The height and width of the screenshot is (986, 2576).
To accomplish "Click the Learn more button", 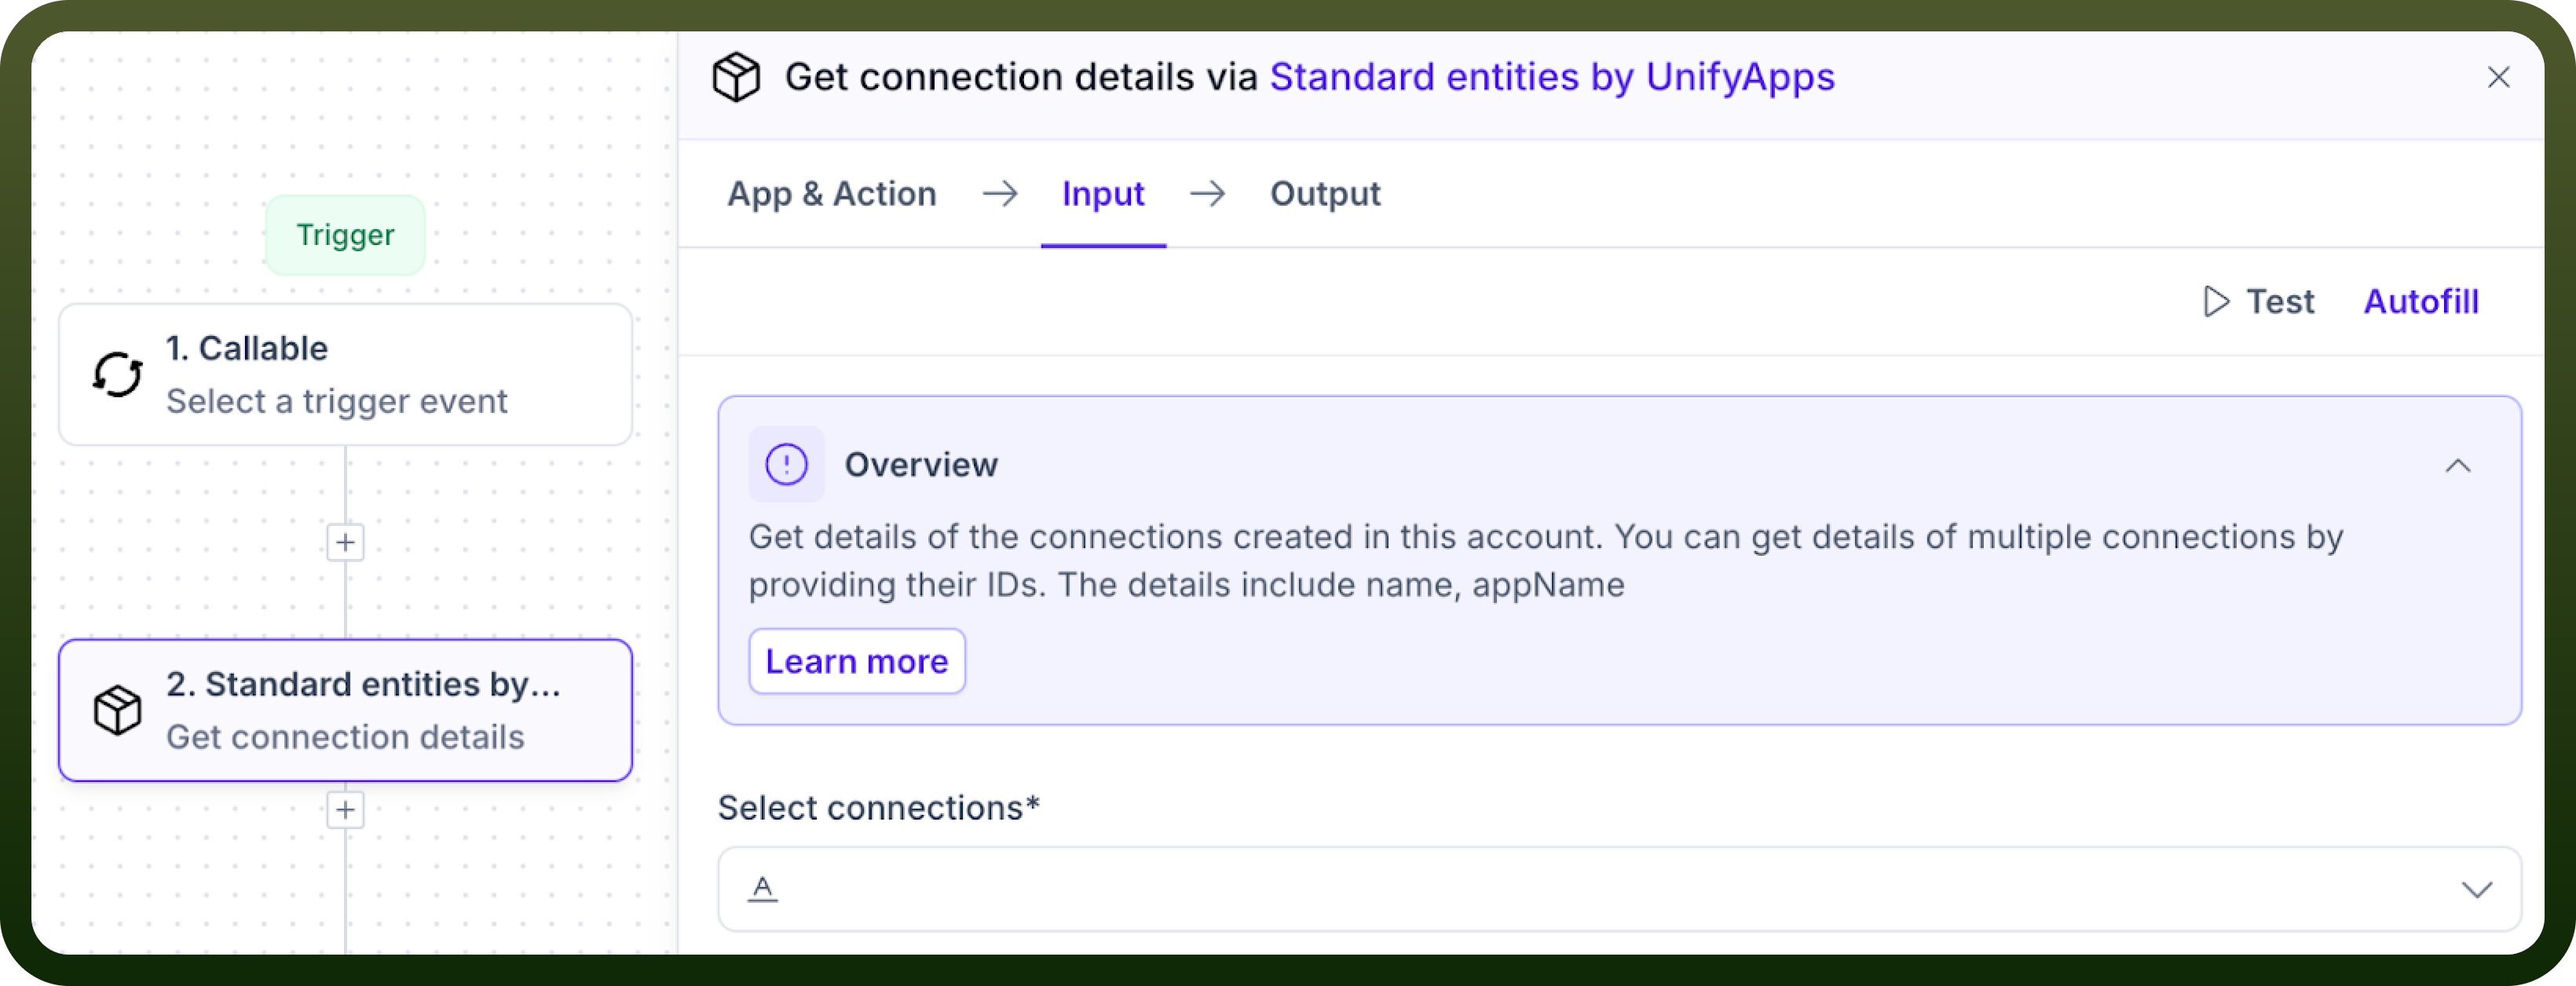I will point(857,661).
